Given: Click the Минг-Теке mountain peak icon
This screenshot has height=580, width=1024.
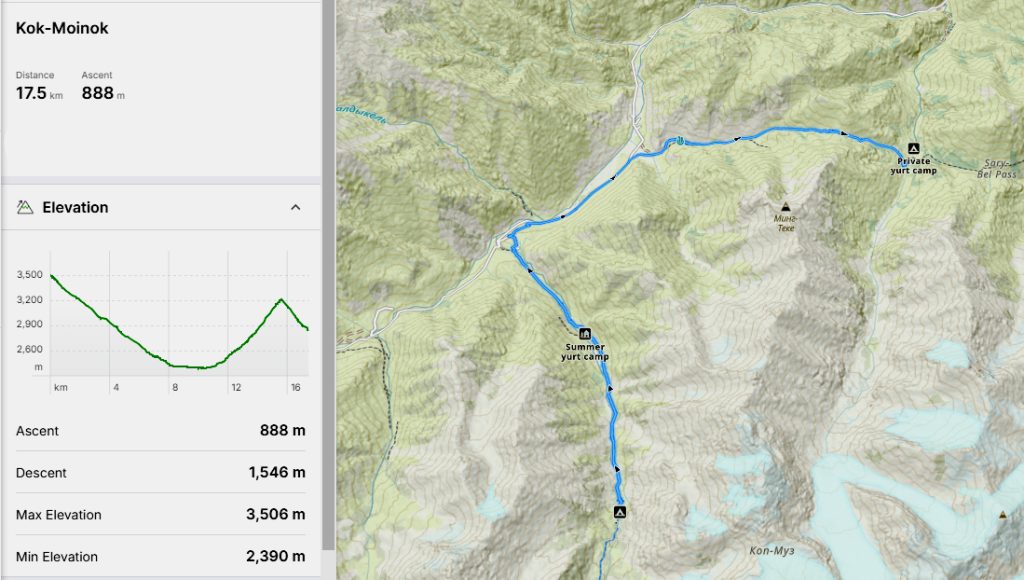Looking at the screenshot, I should (x=783, y=200).
